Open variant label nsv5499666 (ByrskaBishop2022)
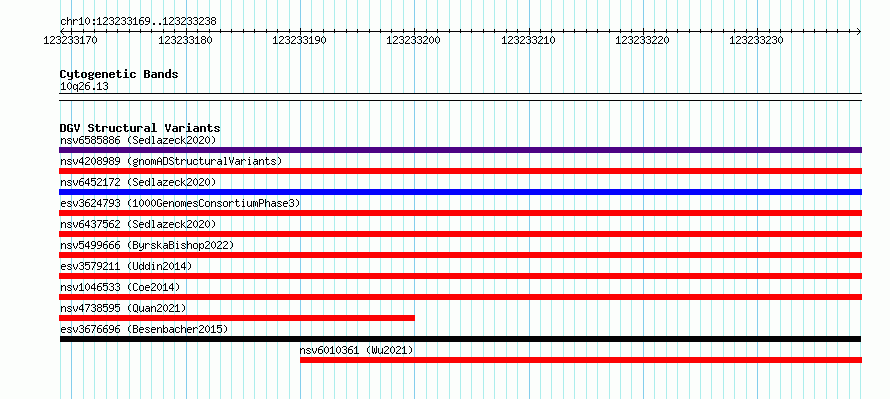The width and height of the screenshot is (890, 399). tap(147, 245)
